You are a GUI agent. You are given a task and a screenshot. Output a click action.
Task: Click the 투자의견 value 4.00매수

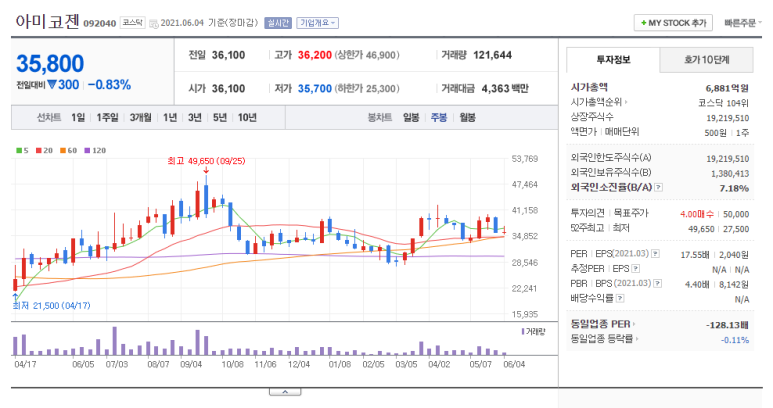[x=697, y=214]
